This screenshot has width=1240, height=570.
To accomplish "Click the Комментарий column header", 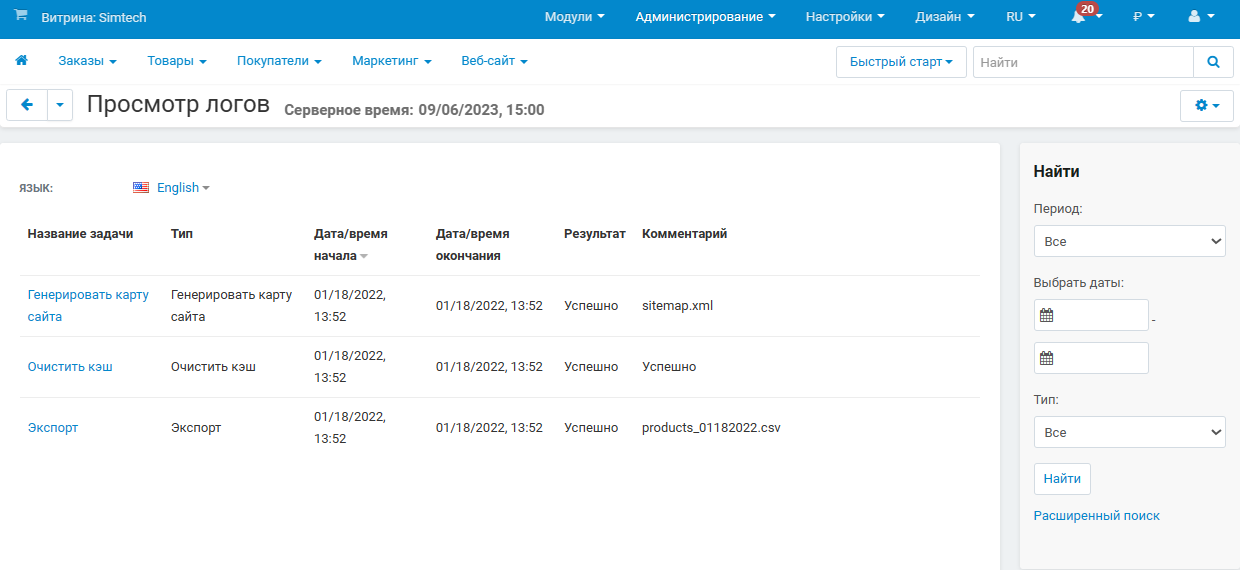I will coord(685,234).
